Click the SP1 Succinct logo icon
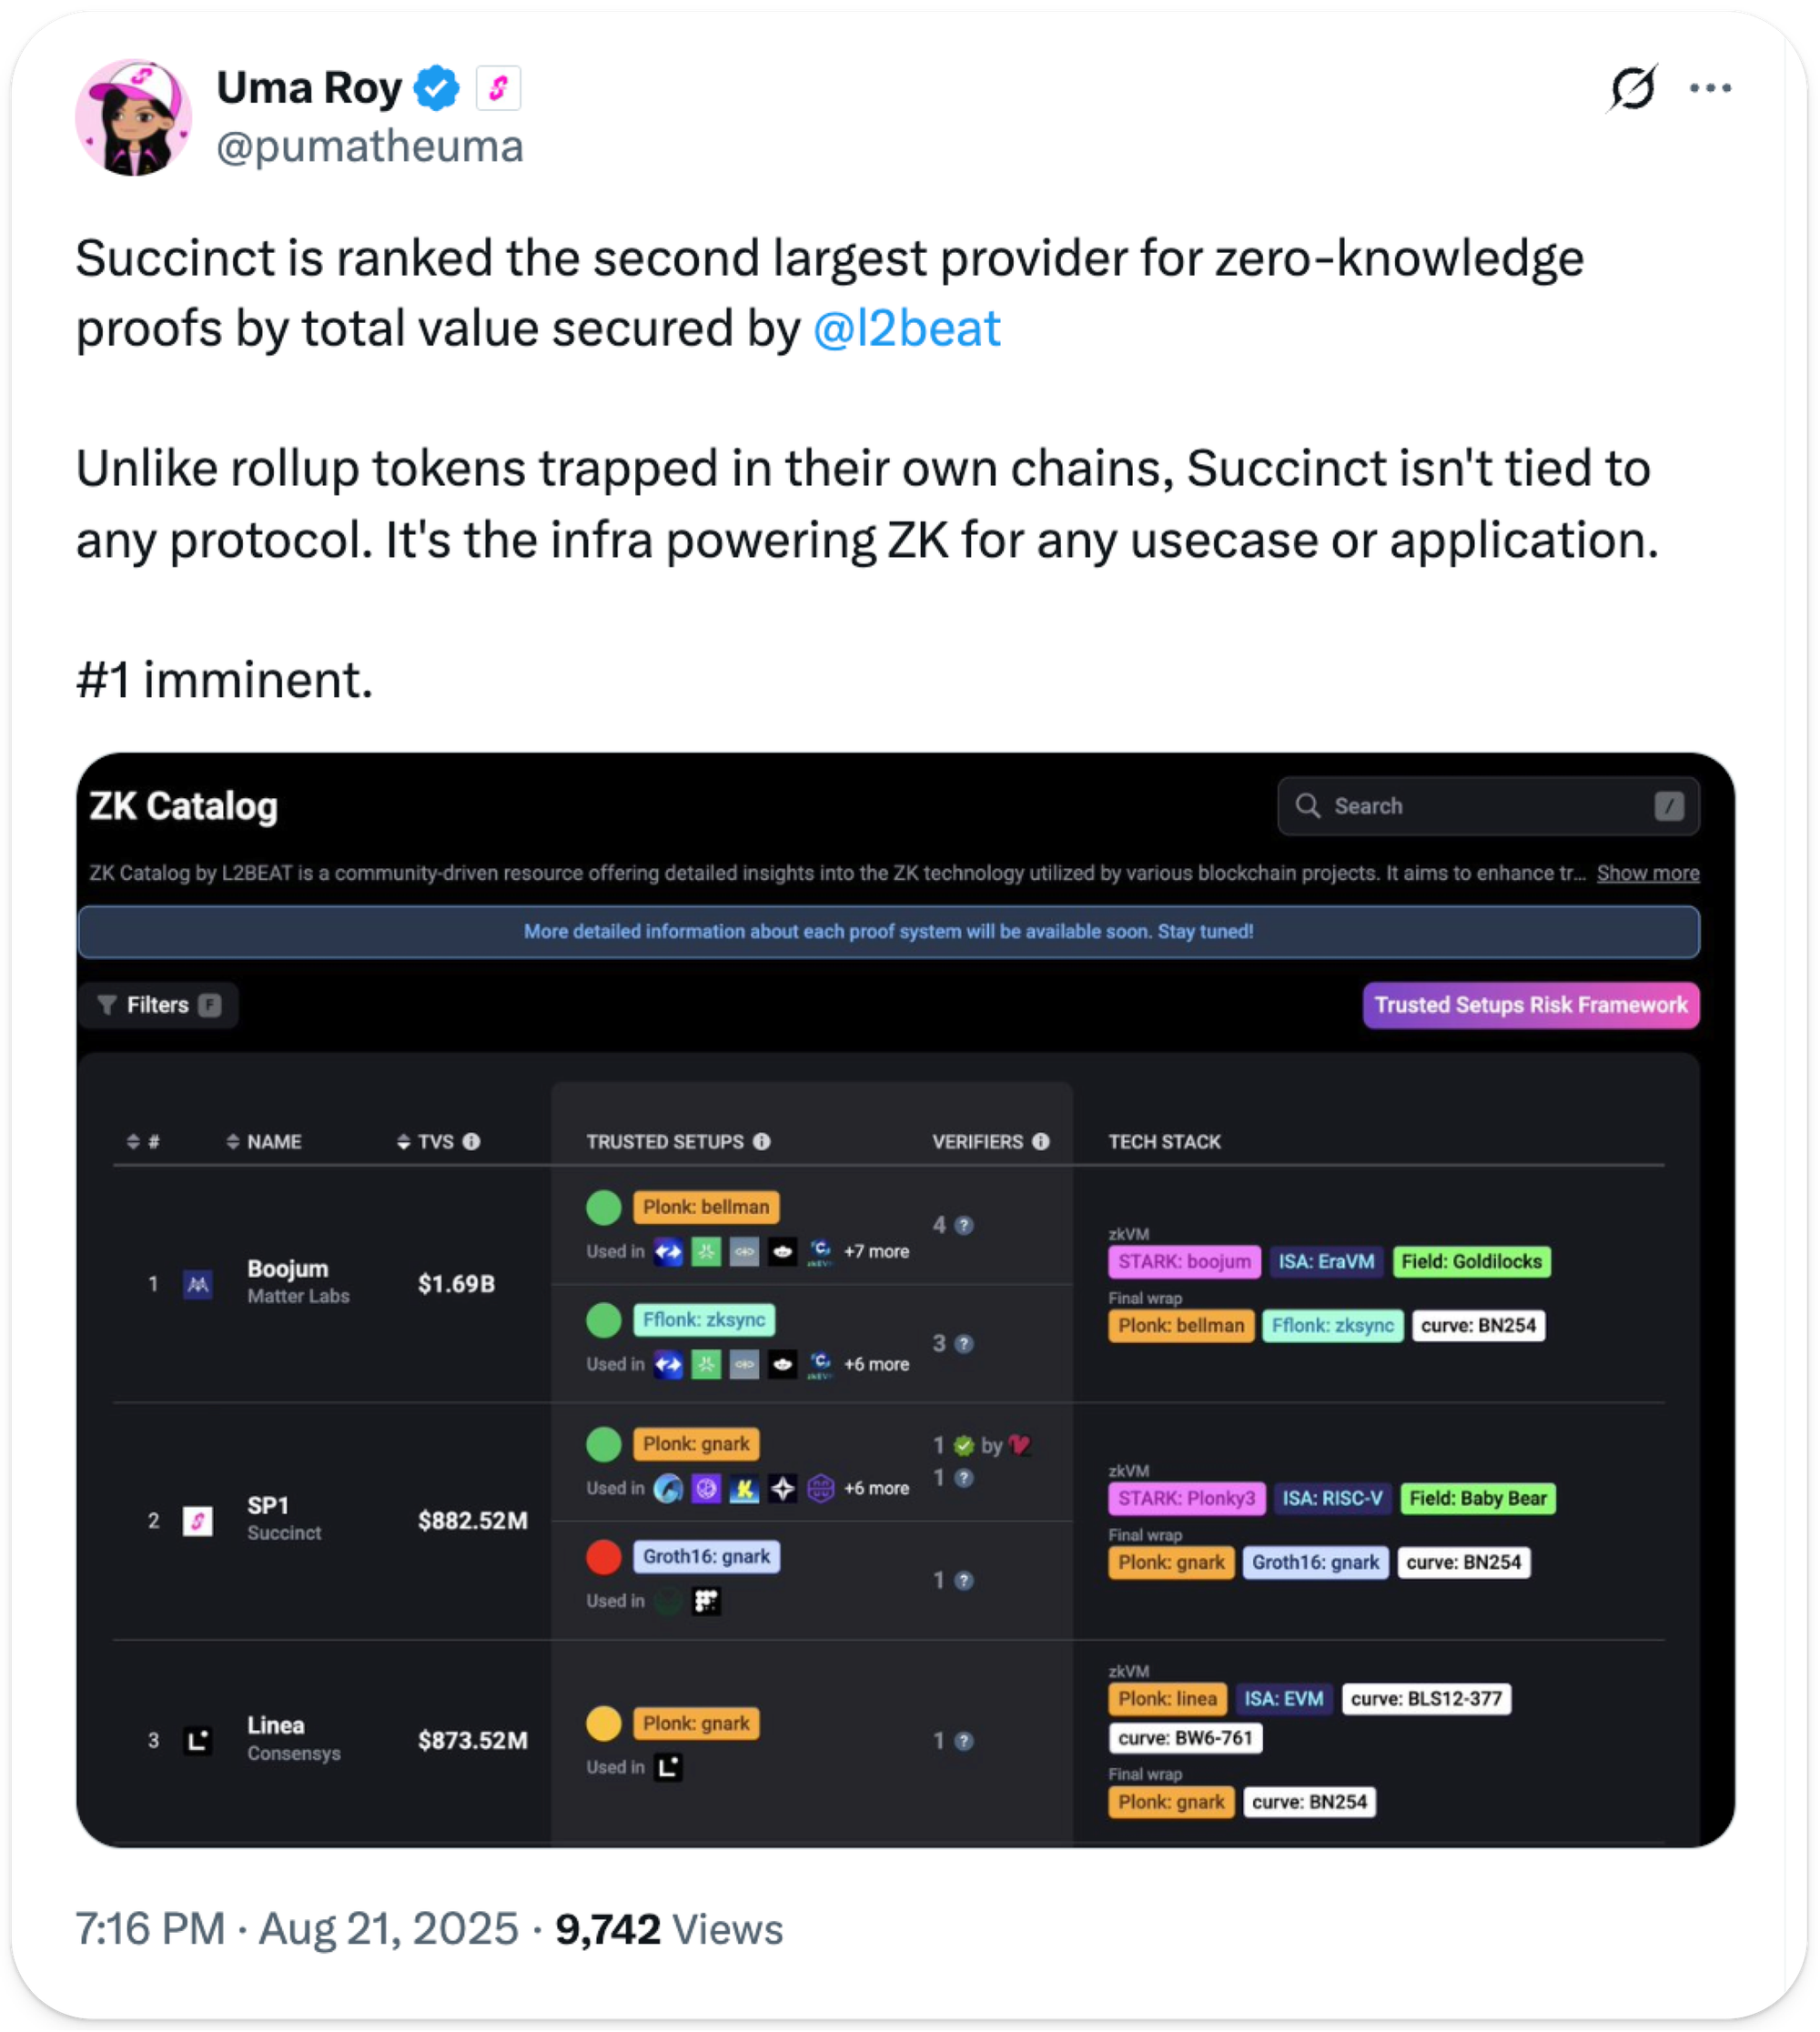This screenshot has width=1820, height=2032. [198, 1521]
